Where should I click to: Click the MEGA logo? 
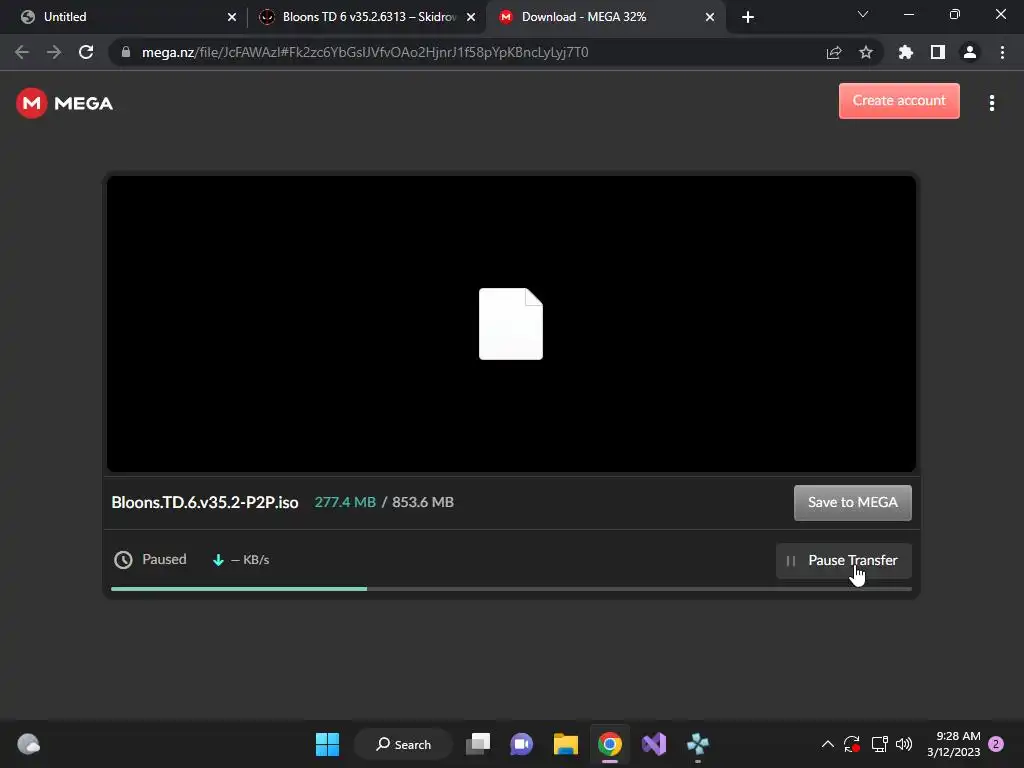tap(64, 103)
